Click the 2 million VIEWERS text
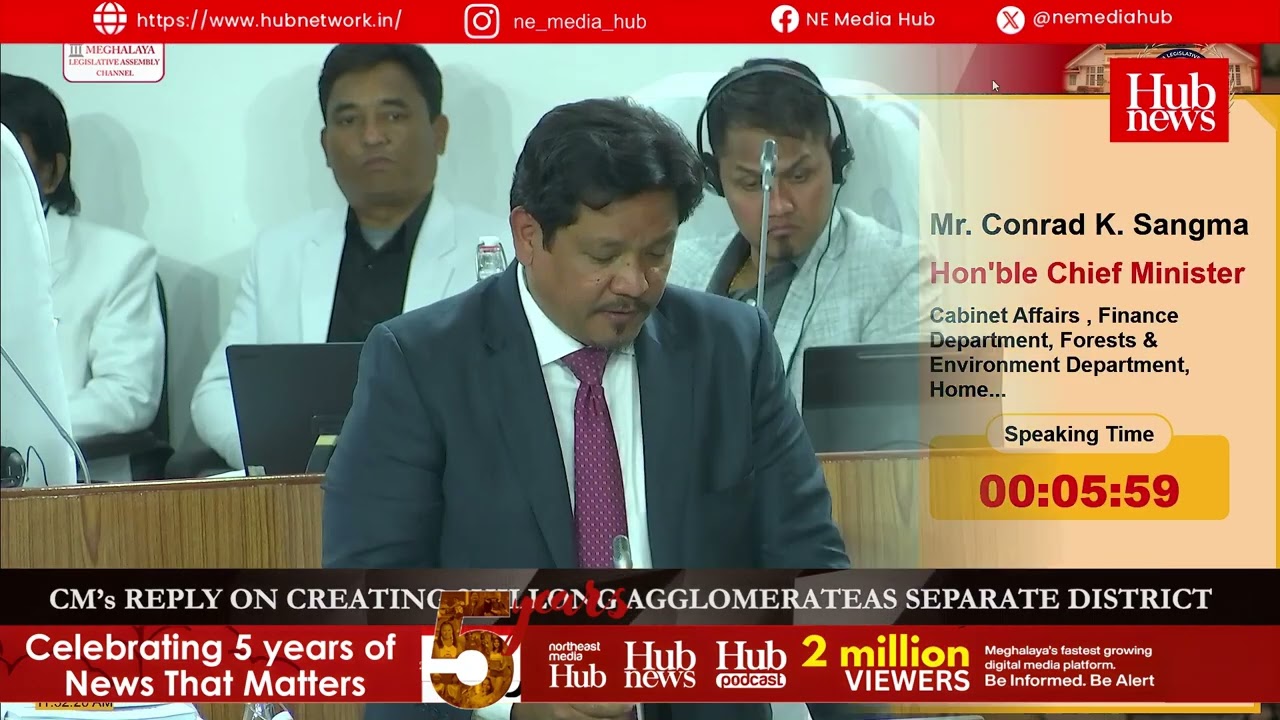1280x720 pixels. (x=886, y=666)
